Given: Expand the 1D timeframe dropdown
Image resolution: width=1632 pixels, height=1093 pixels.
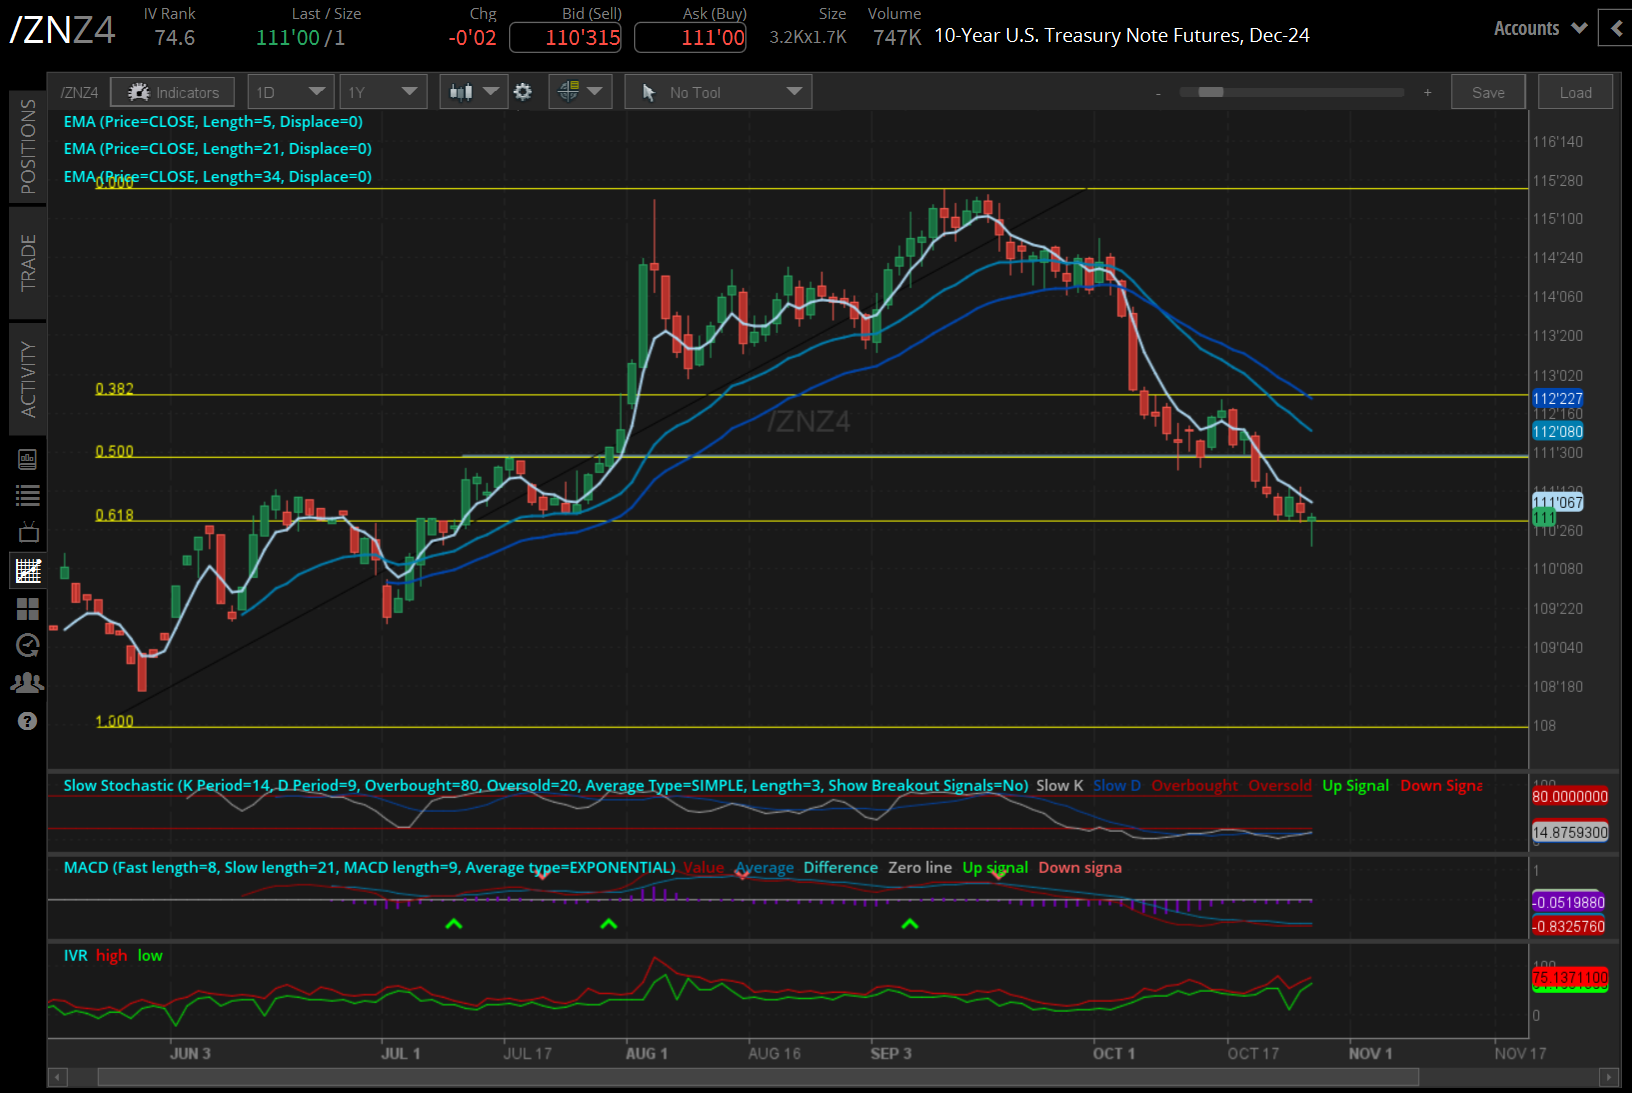Looking at the screenshot, I should [289, 91].
